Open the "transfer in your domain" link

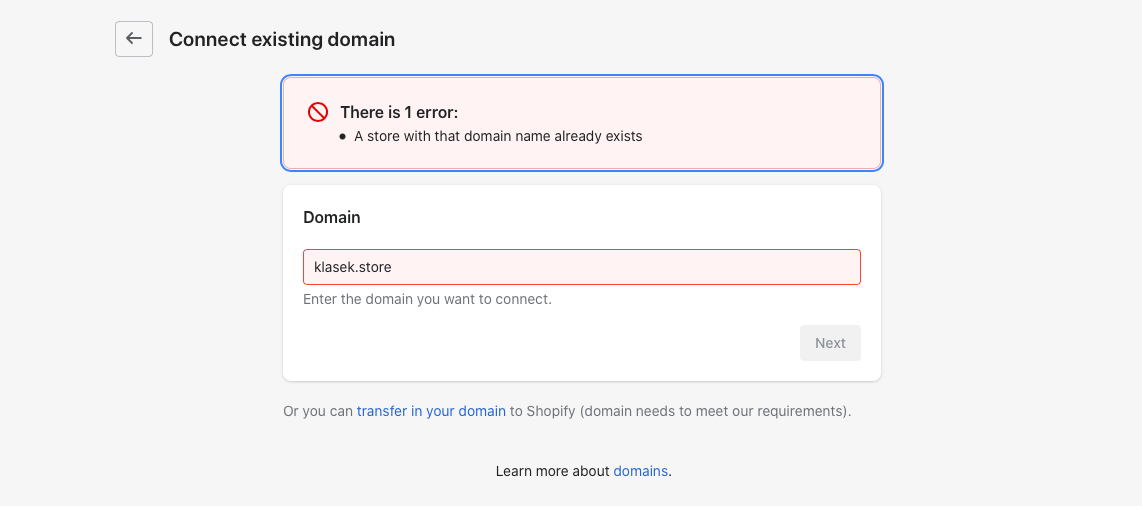click(x=431, y=411)
